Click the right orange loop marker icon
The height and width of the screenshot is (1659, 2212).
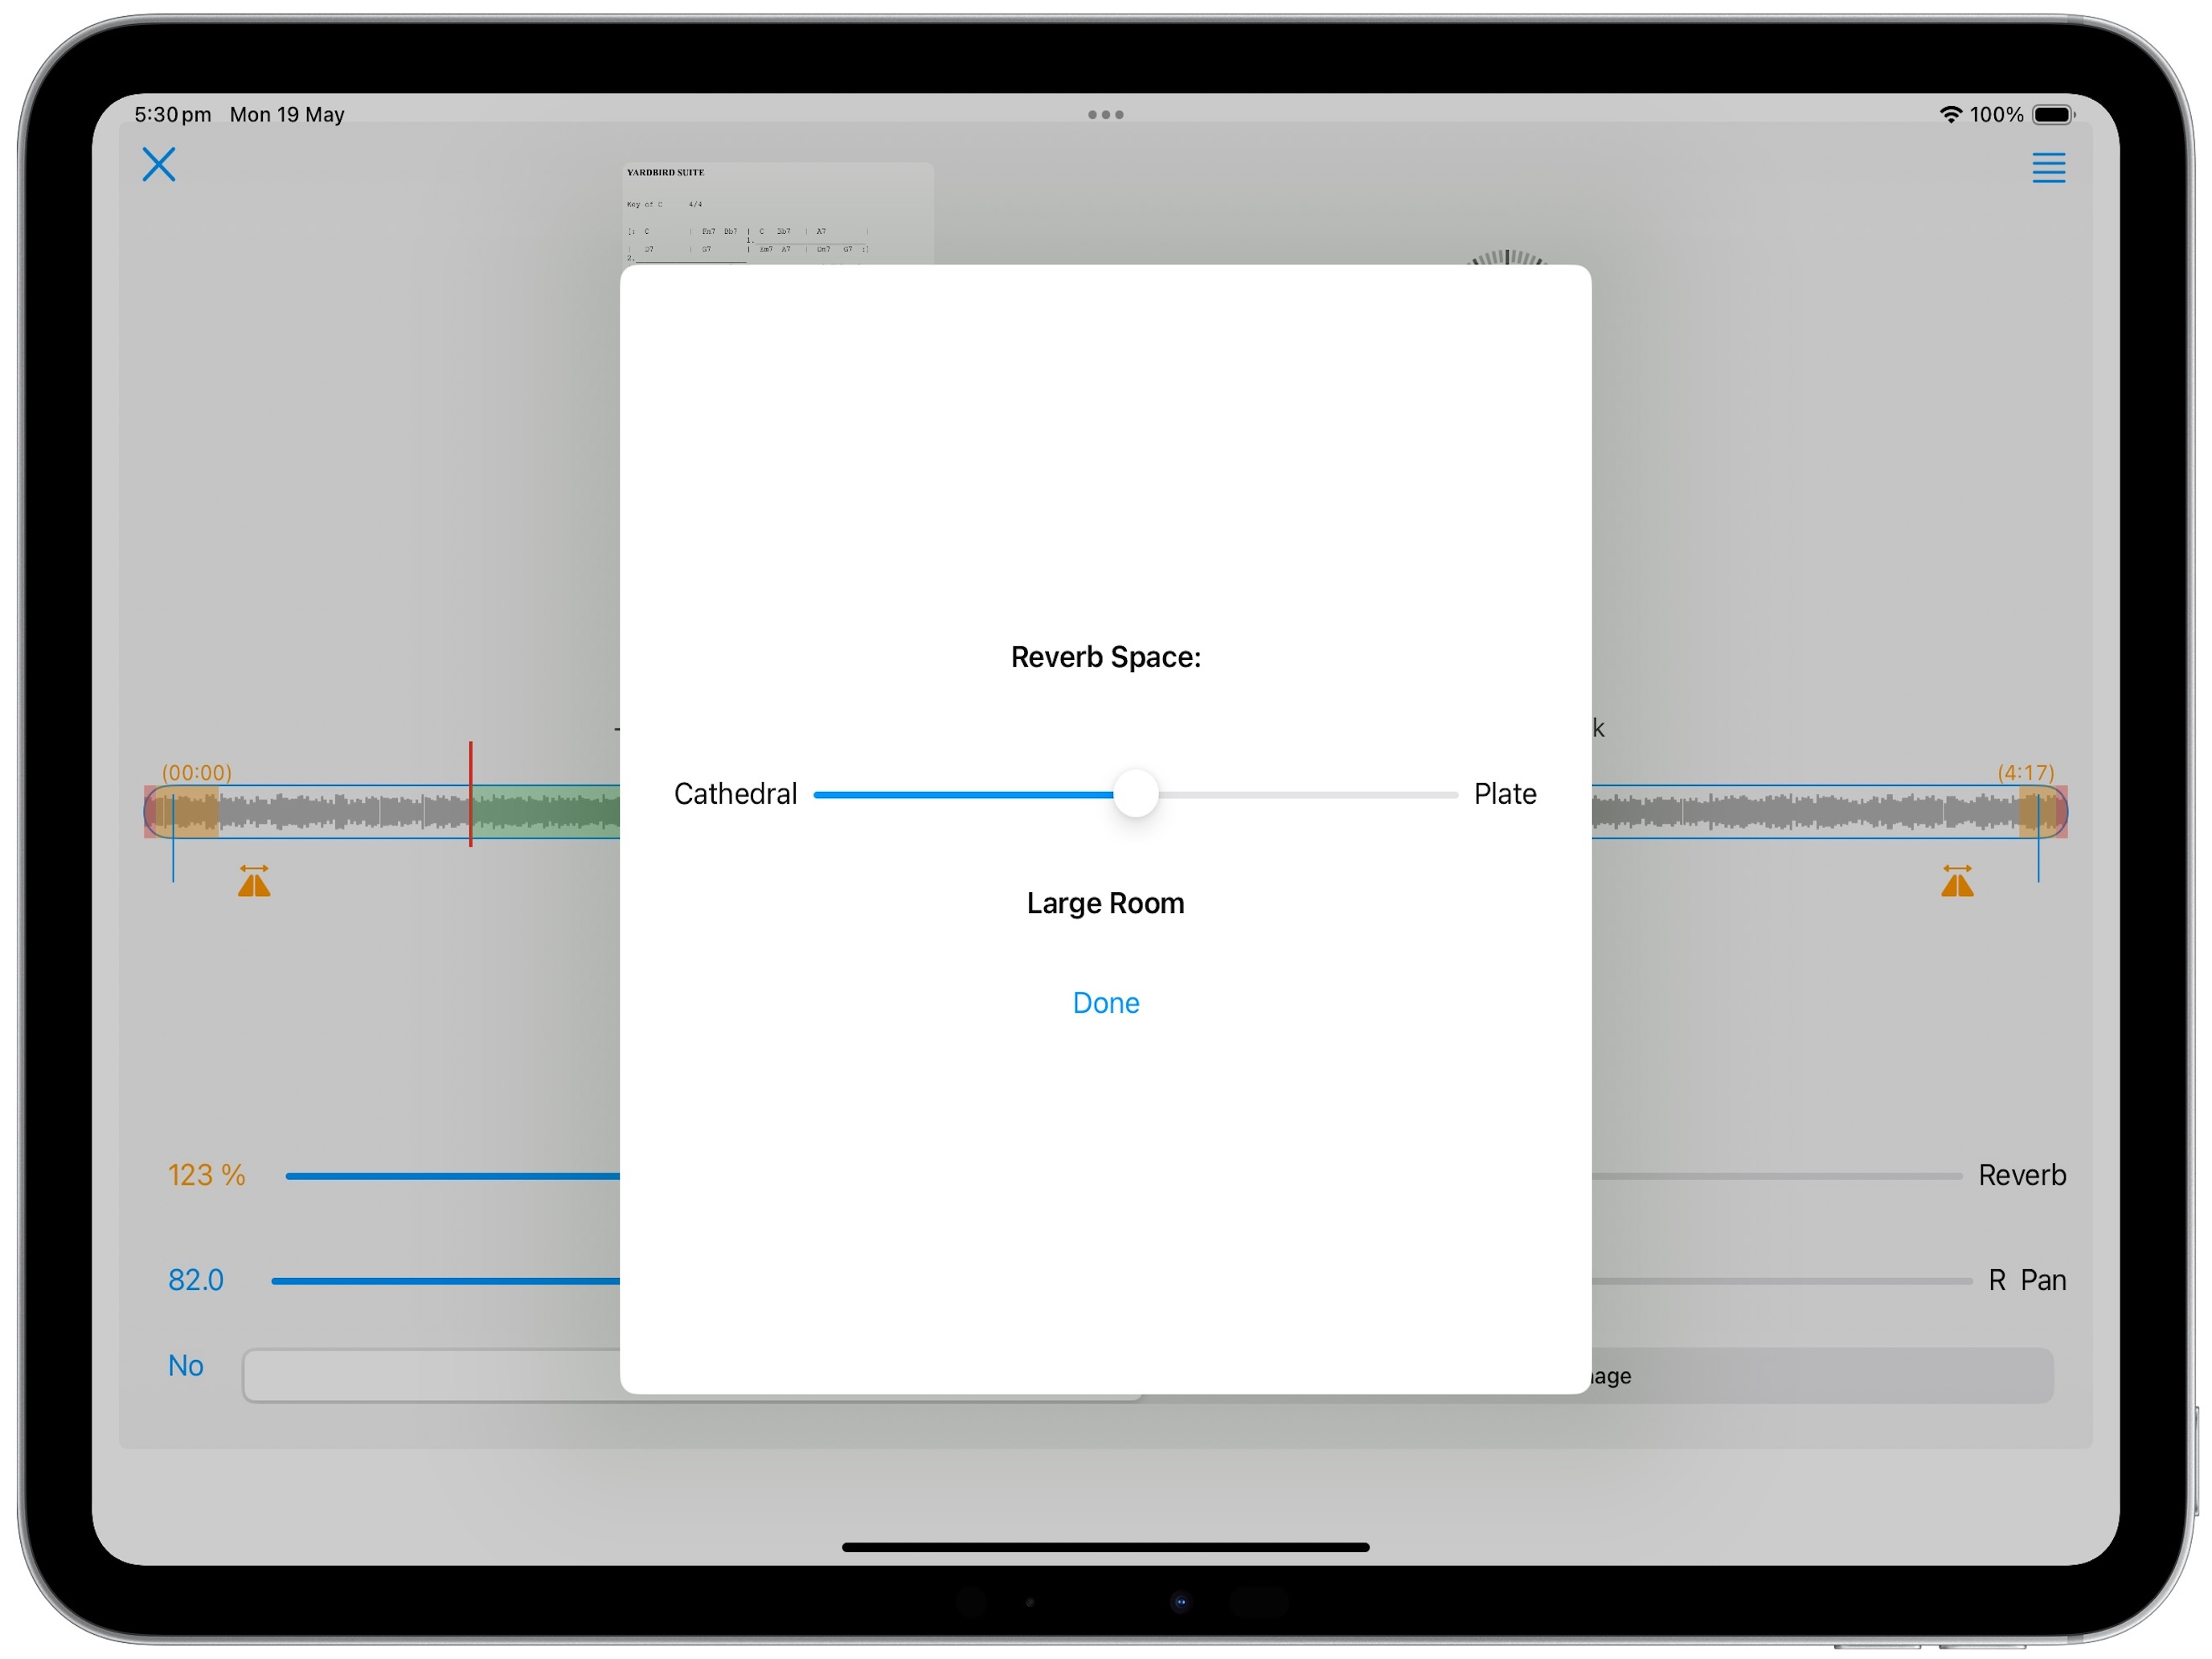point(1957,881)
